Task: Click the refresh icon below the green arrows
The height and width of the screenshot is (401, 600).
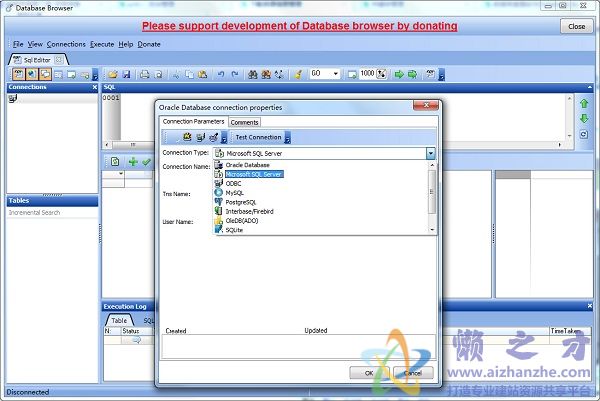Action: point(584,135)
